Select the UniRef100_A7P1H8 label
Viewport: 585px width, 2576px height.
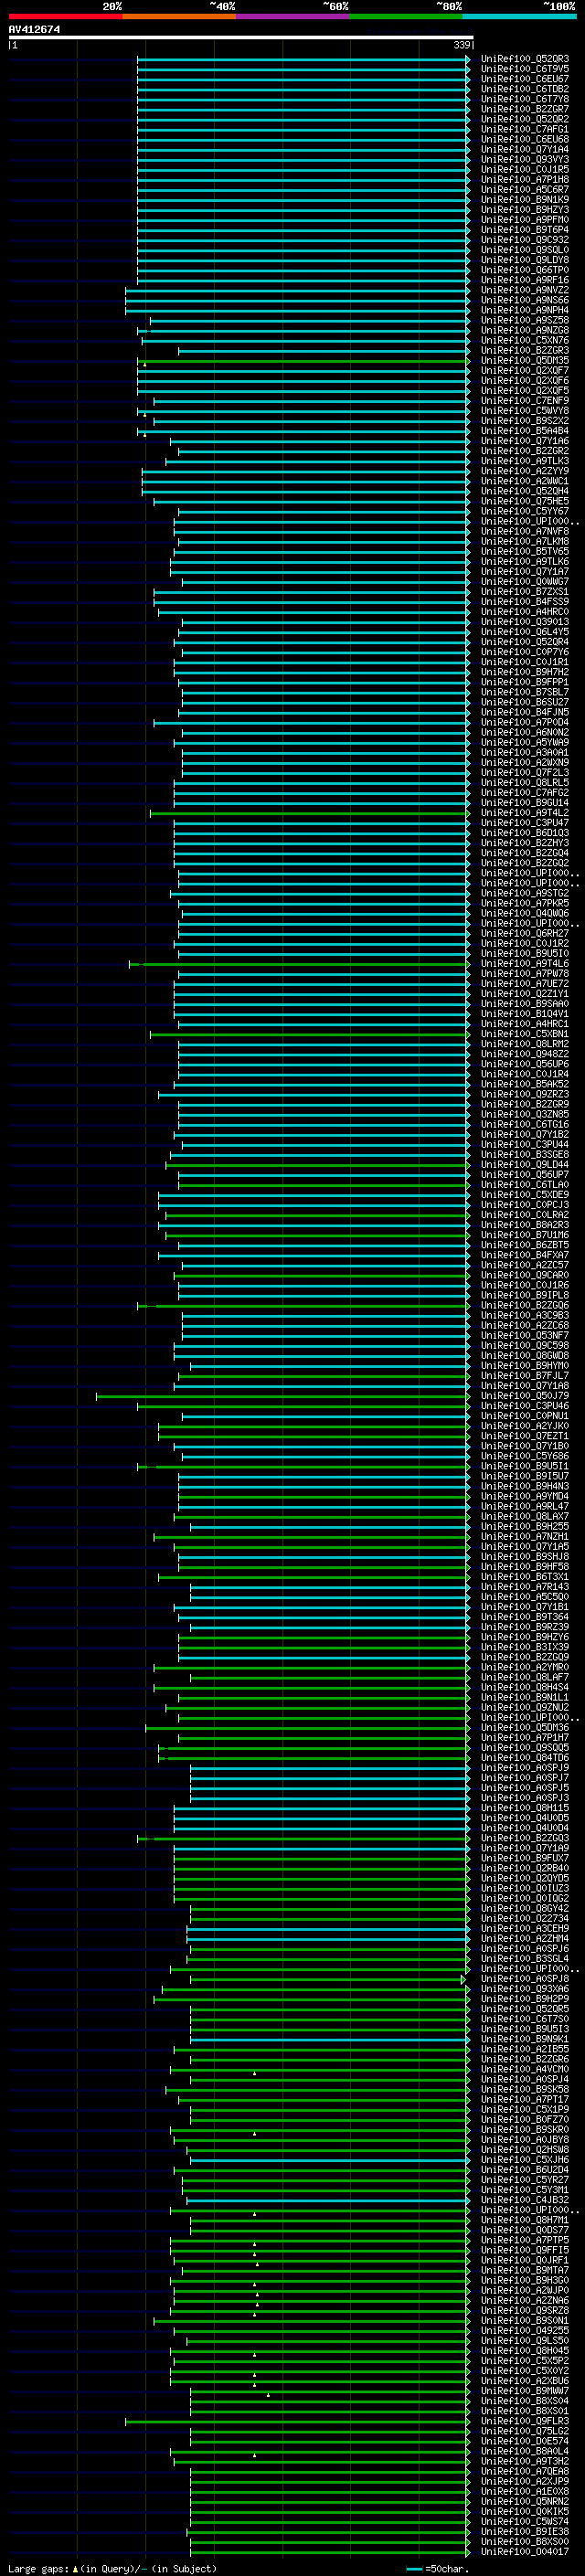coord(524,179)
